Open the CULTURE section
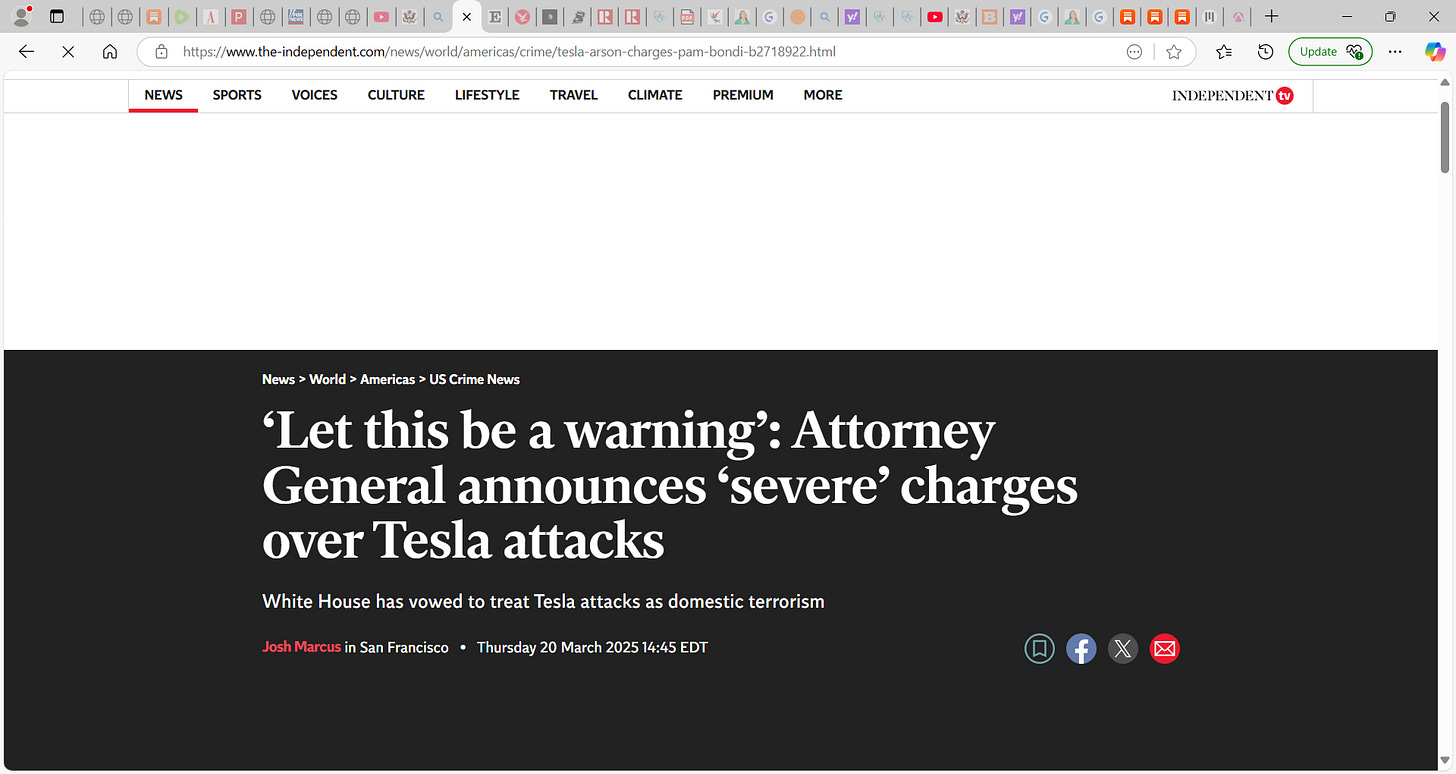This screenshot has height=774, width=1456. (396, 95)
